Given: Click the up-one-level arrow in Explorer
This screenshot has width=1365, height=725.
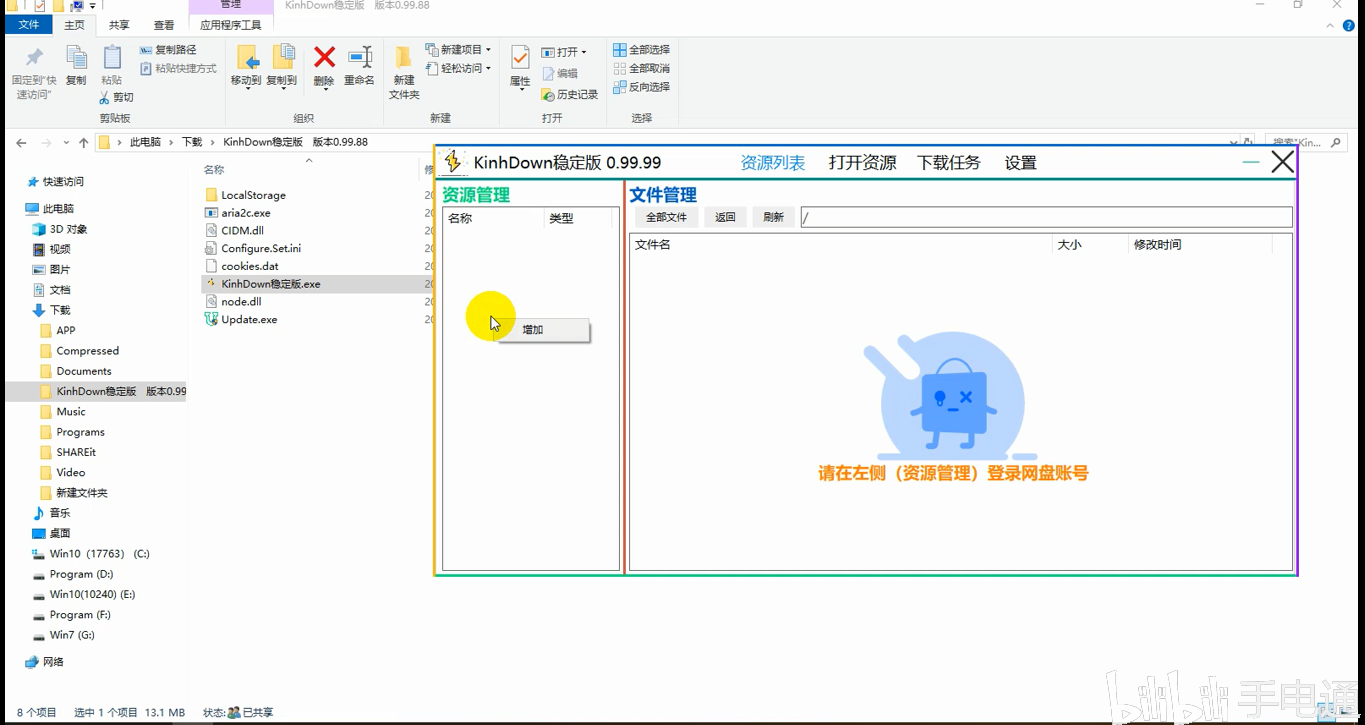Looking at the screenshot, I should (84, 143).
